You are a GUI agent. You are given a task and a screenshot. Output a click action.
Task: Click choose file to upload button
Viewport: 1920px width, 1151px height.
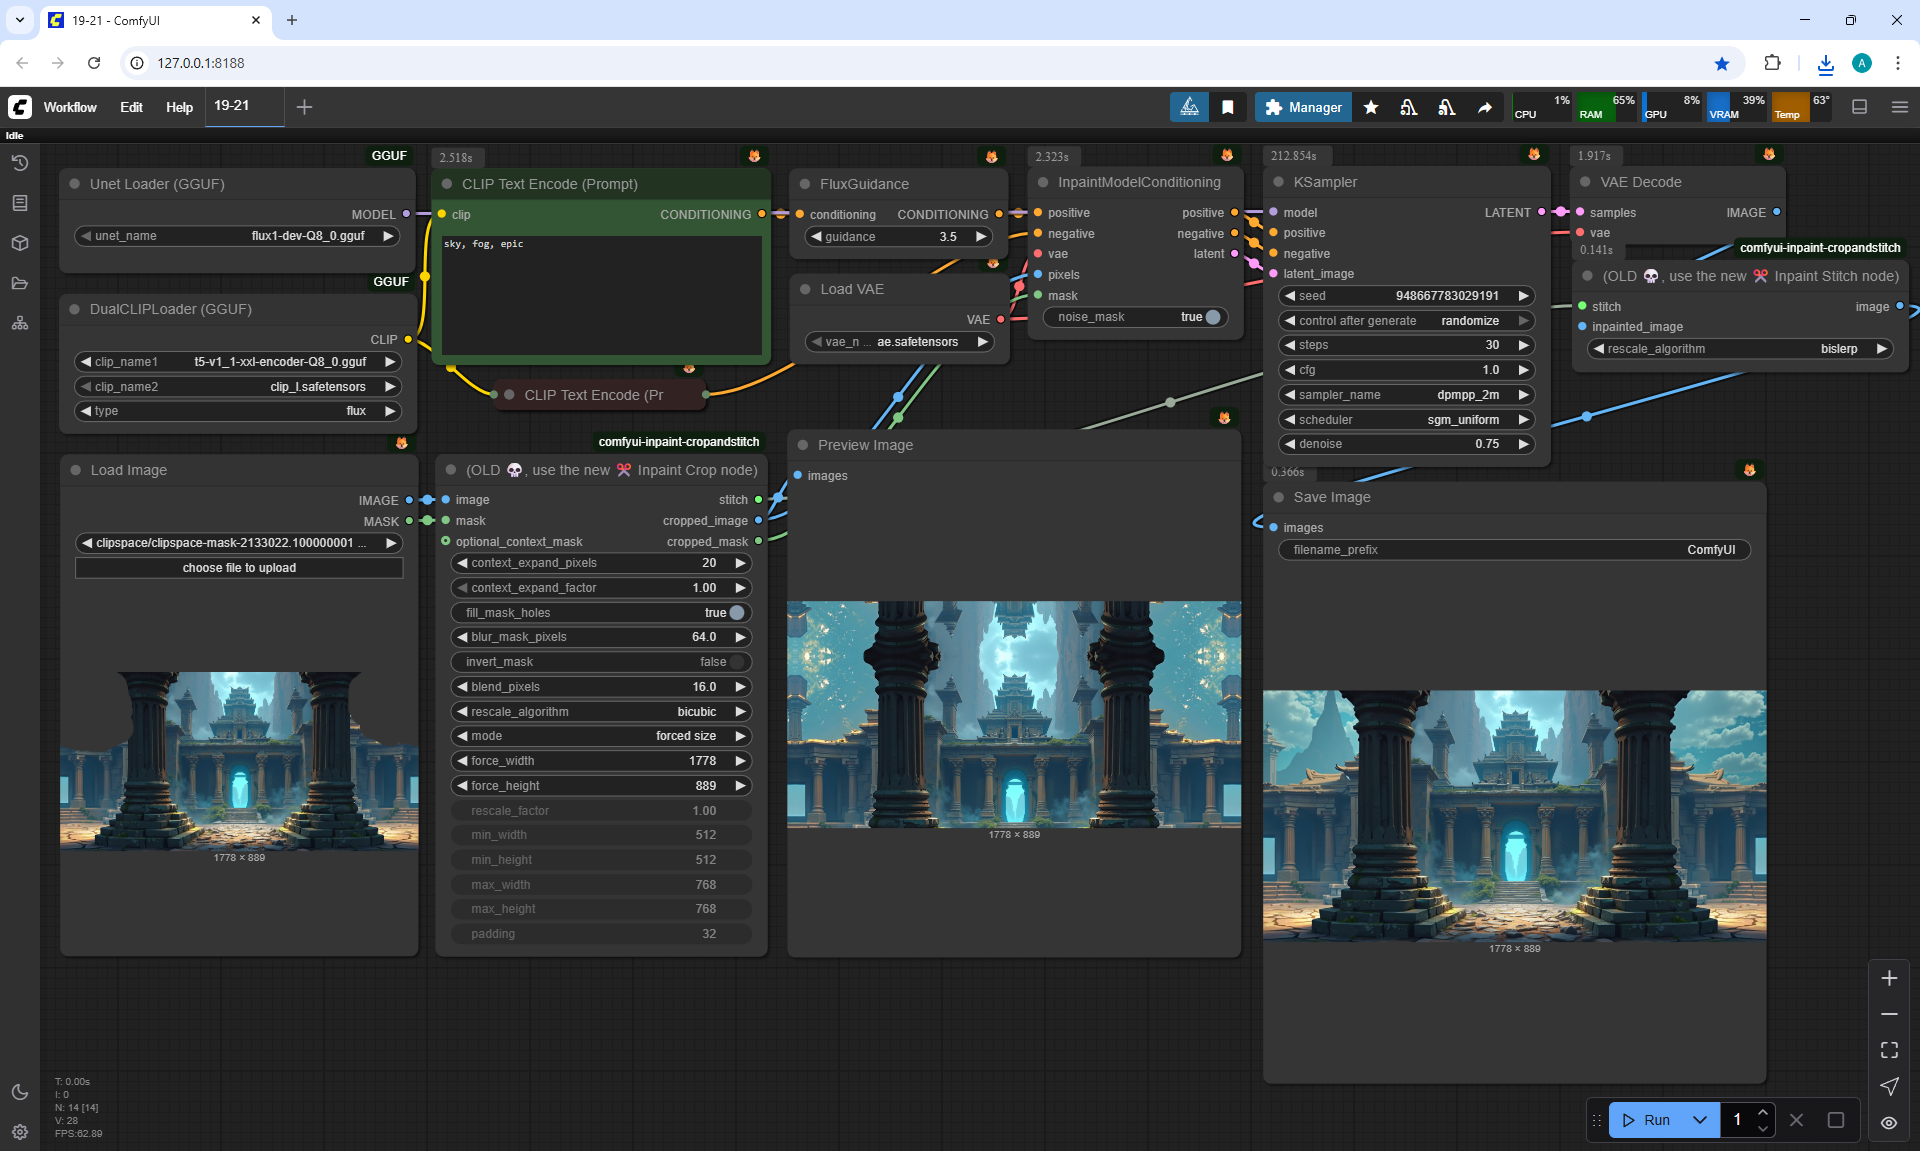[x=239, y=568]
